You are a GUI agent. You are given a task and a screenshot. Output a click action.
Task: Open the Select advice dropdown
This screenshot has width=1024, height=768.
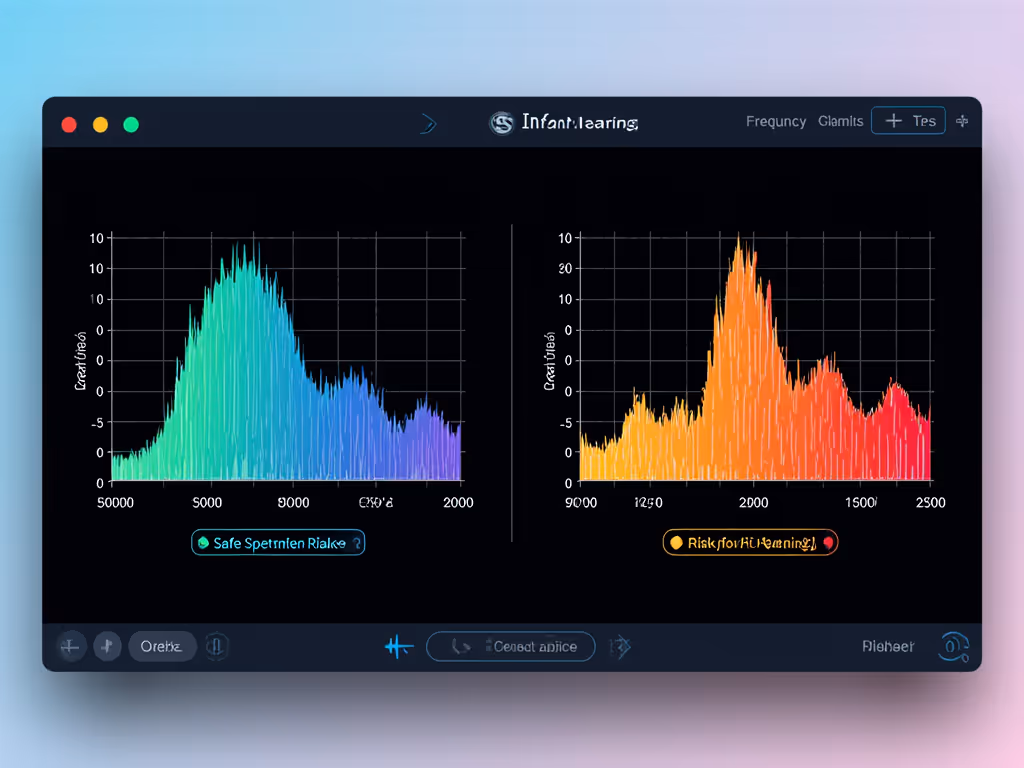pos(510,646)
